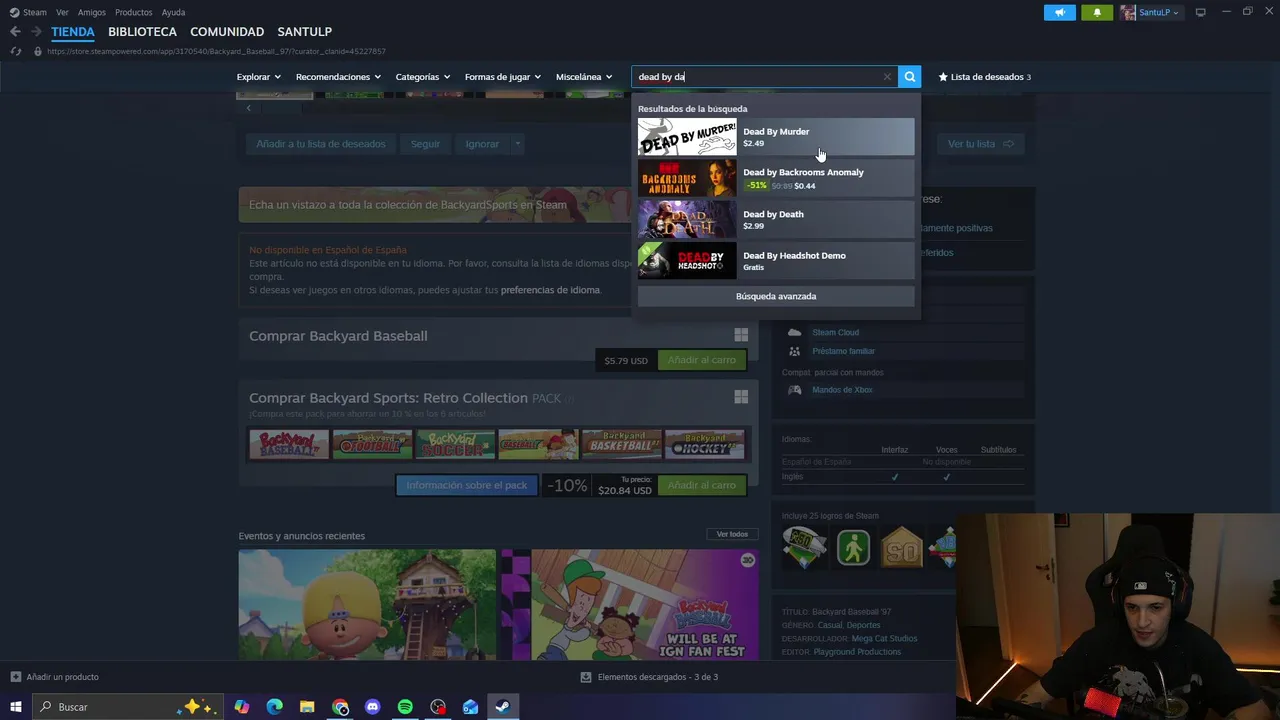
Task: Expand the Categorías dropdown
Action: pyautogui.click(x=422, y=77)
